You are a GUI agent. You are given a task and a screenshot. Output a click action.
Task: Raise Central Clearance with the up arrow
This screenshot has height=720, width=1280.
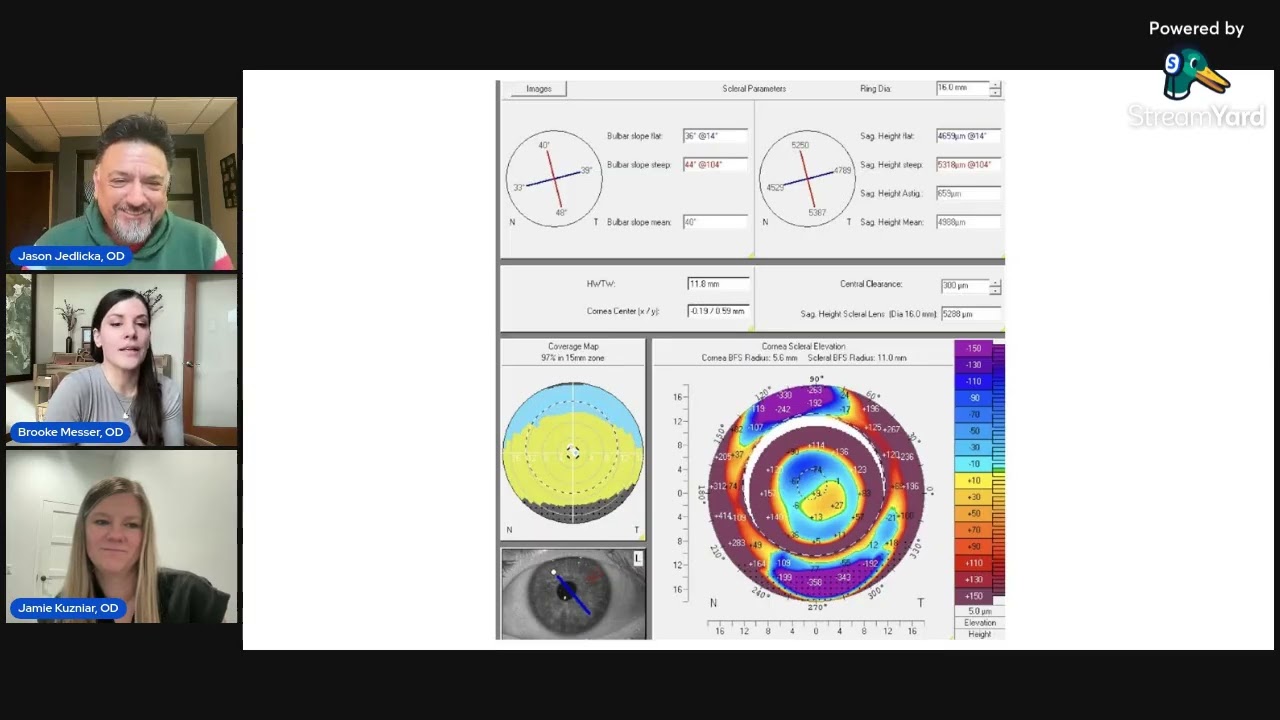point(995,282)
